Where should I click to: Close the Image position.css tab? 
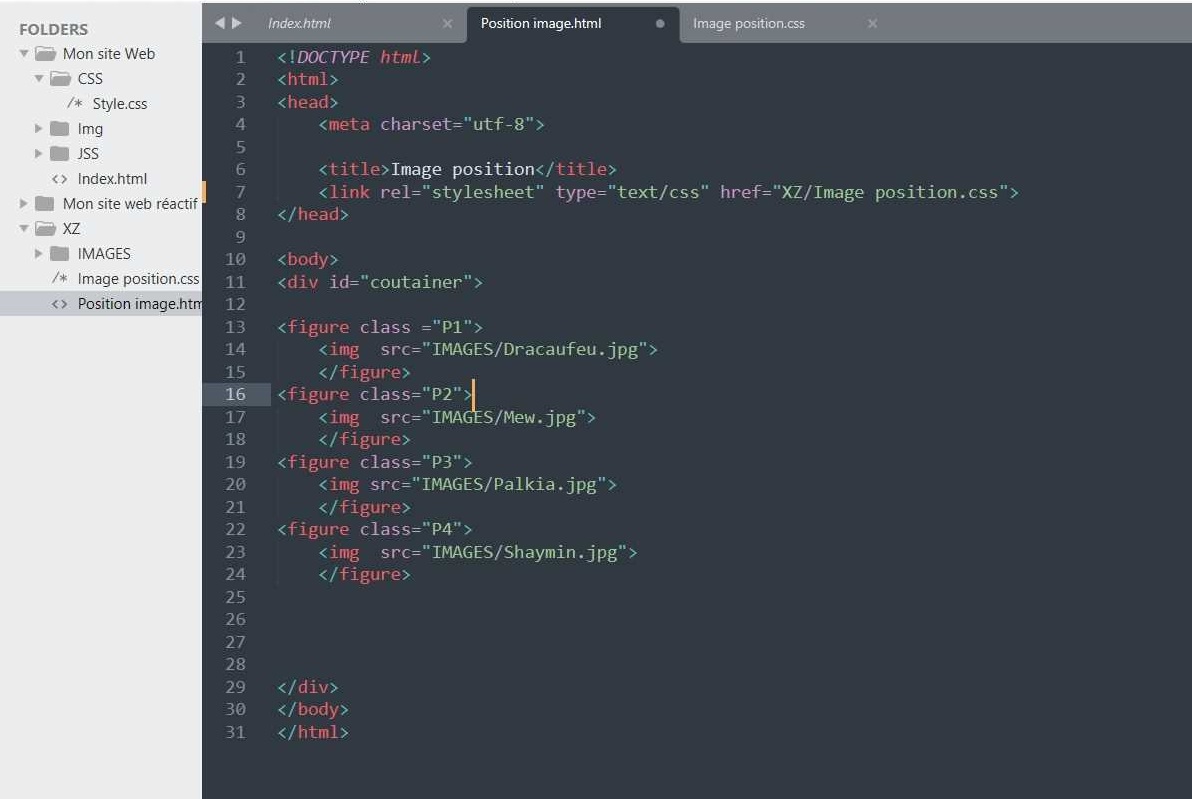(873, 24)
